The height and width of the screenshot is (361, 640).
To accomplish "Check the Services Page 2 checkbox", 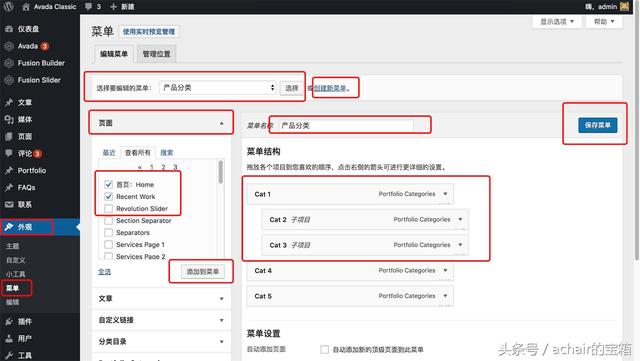I will 109,256.
